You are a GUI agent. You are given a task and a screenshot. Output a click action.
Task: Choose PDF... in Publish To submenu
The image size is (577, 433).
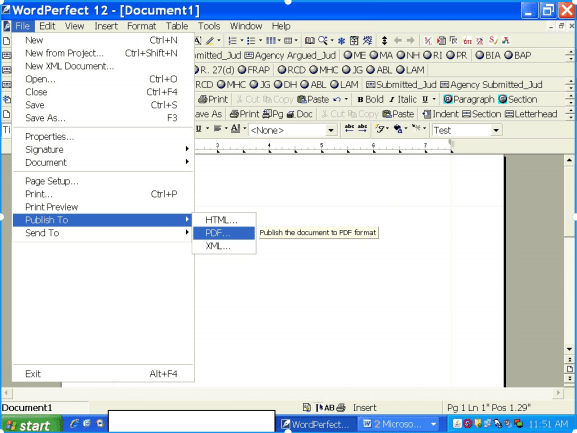point(224,233)
